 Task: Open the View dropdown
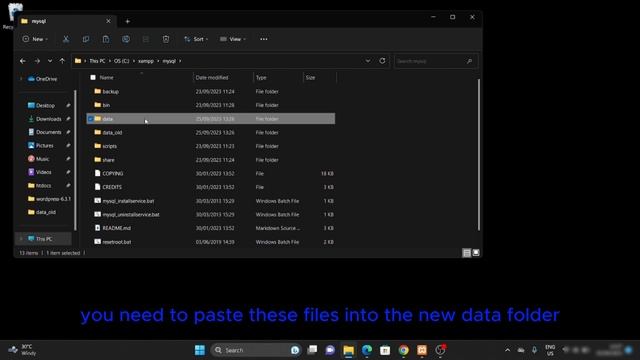233,39
